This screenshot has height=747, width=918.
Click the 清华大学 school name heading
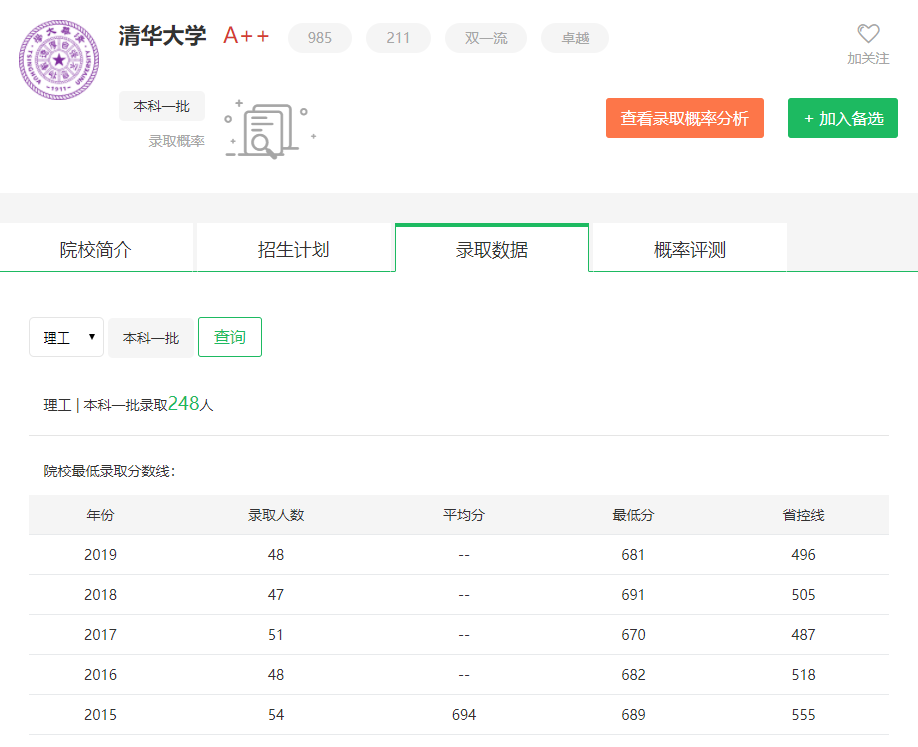(x=162, y=36)
